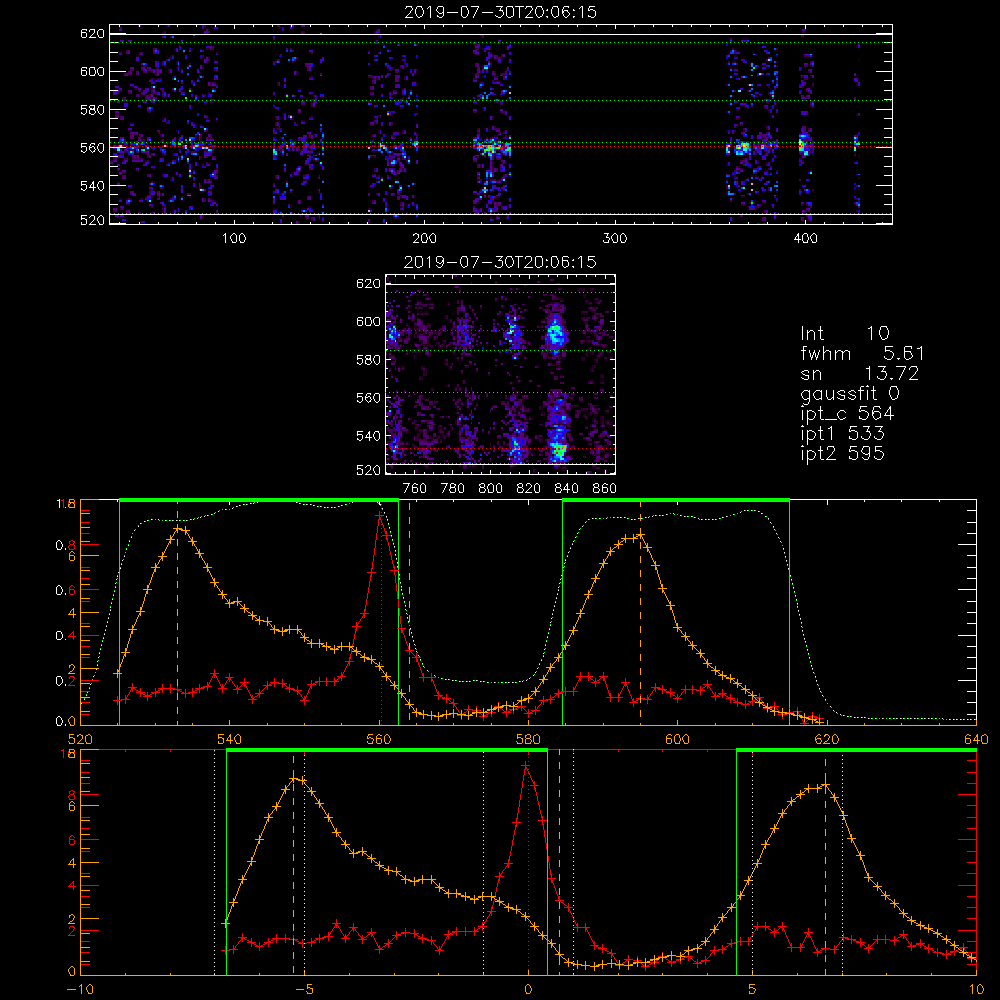Click x-axis label 820 of small image
Viewport: 1000px width, 1000px height.
click(529, 489)
